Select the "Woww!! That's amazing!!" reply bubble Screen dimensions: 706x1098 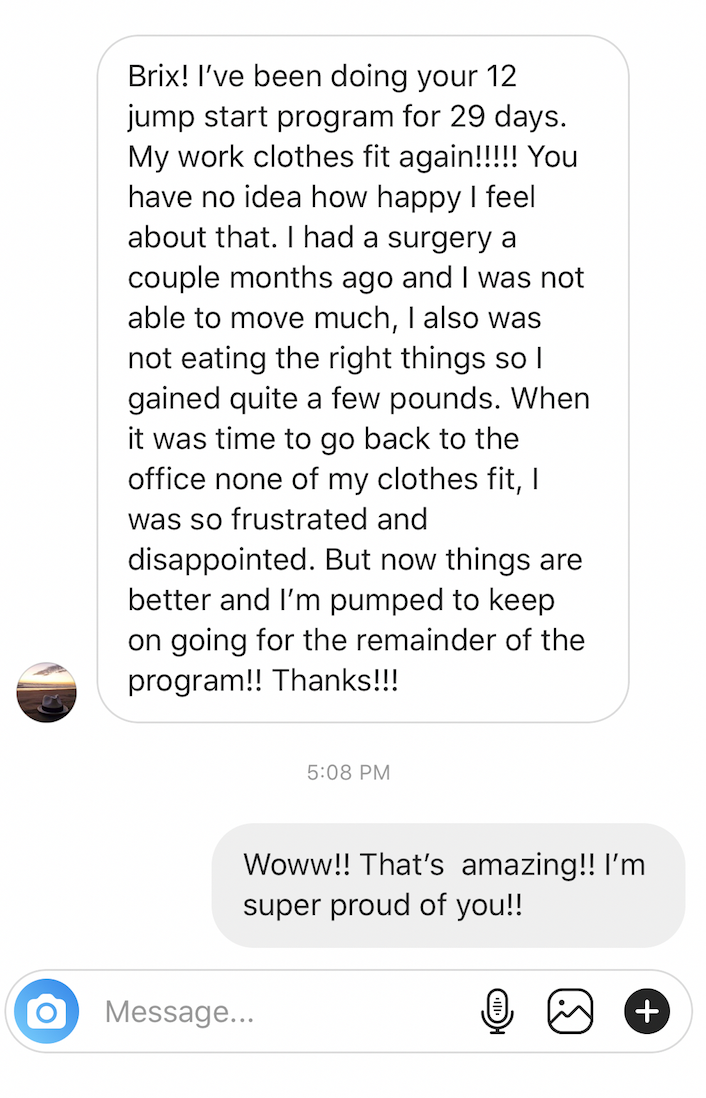coord(448,884)
